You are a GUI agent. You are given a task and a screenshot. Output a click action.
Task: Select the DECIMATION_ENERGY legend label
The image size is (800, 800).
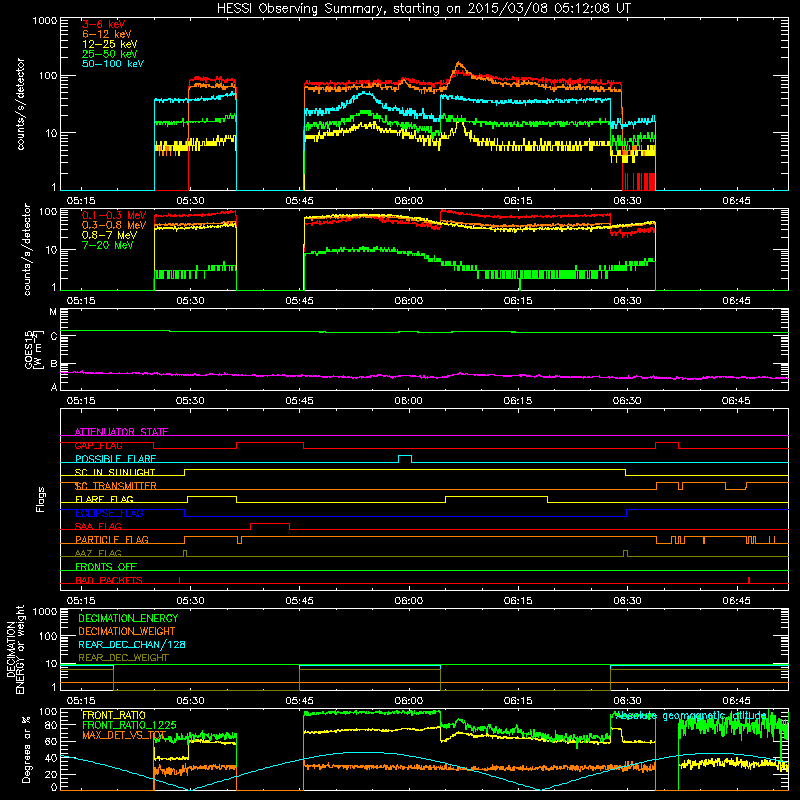pos(128,618)
